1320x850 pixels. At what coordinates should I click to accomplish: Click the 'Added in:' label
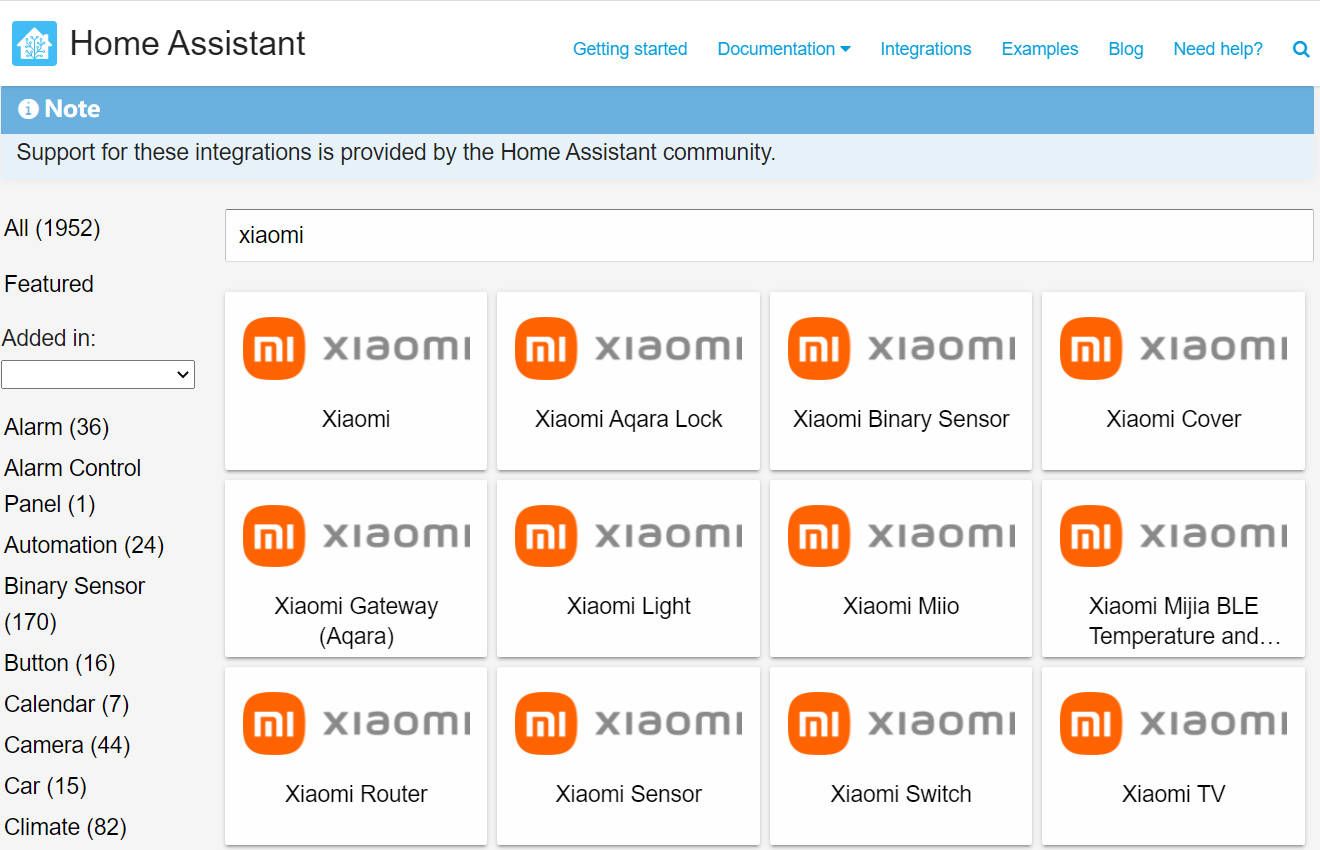[49, 338]
